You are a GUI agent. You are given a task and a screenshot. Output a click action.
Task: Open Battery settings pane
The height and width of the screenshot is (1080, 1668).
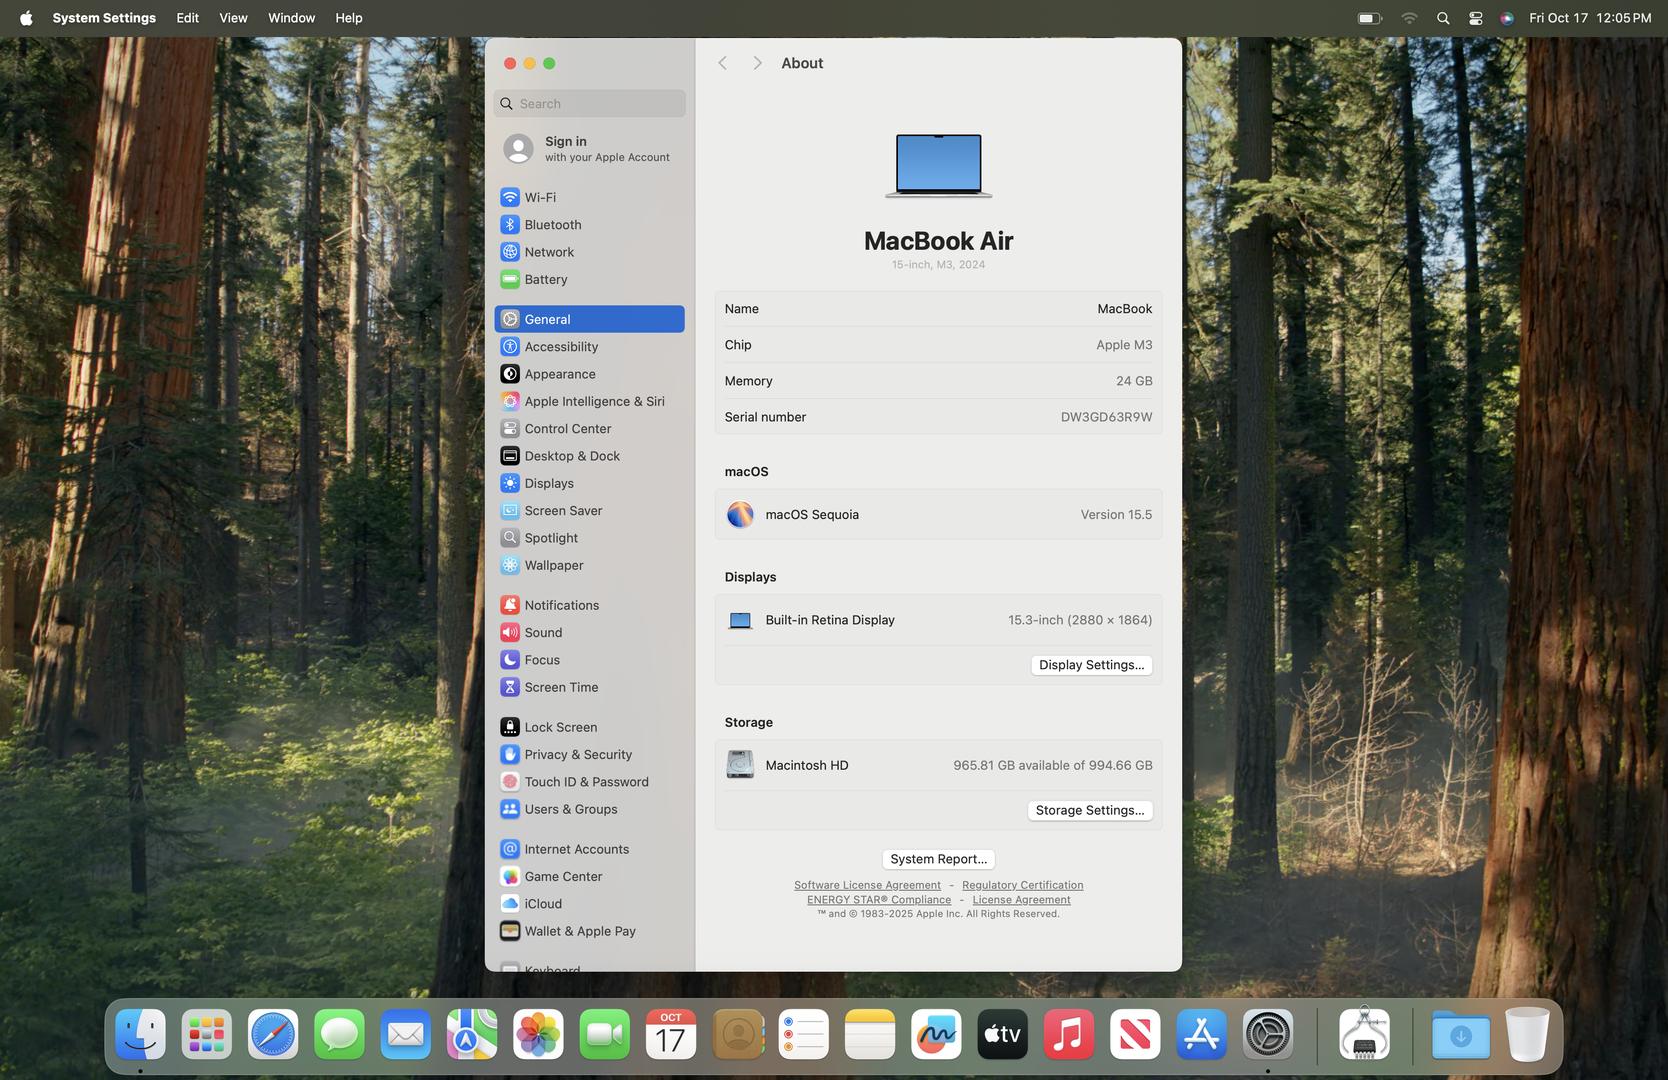(x=545, y=280)
